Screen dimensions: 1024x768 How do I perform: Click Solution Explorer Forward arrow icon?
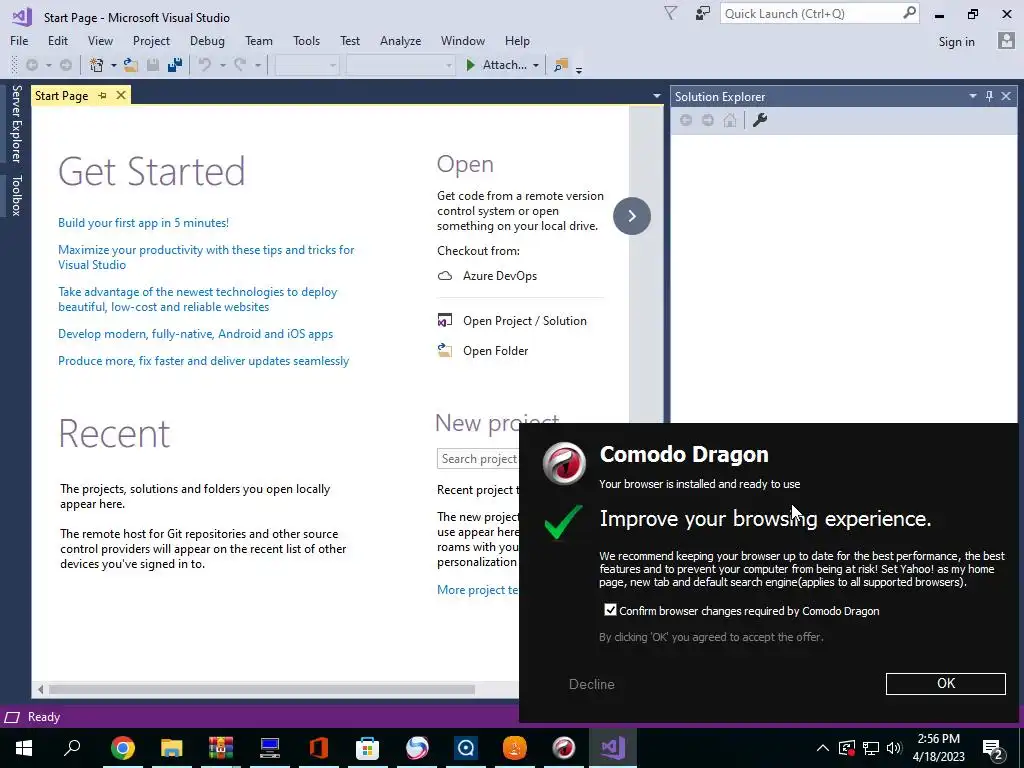pos(708,120)
